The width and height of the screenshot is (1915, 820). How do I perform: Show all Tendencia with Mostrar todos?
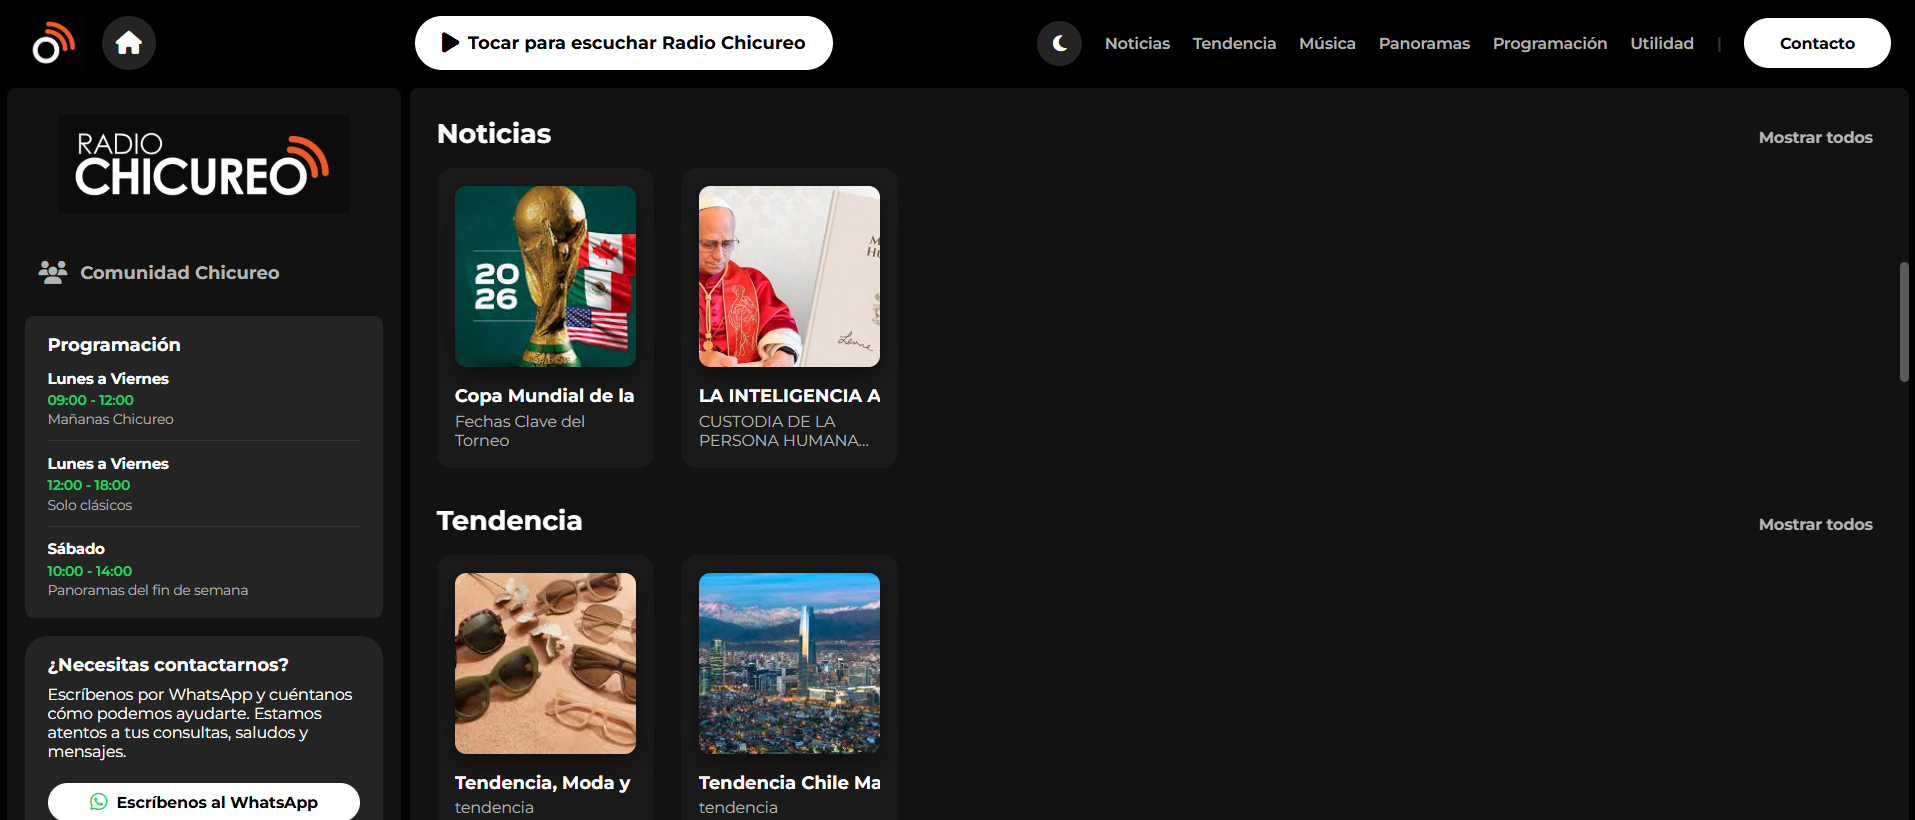tap(1815, 524)
